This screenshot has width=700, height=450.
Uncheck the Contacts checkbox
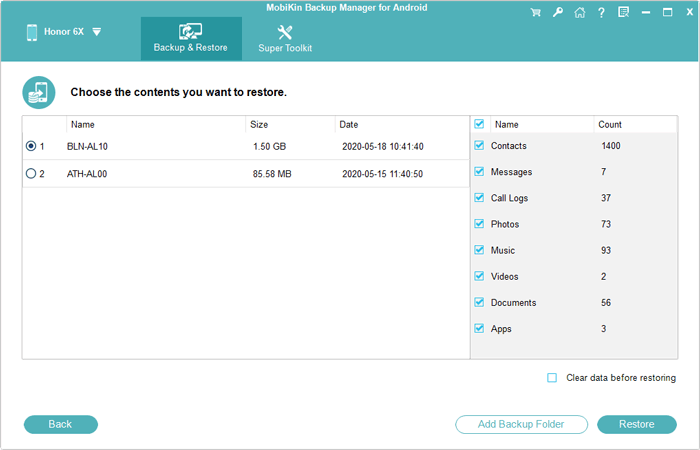click(x=480, y=146)
